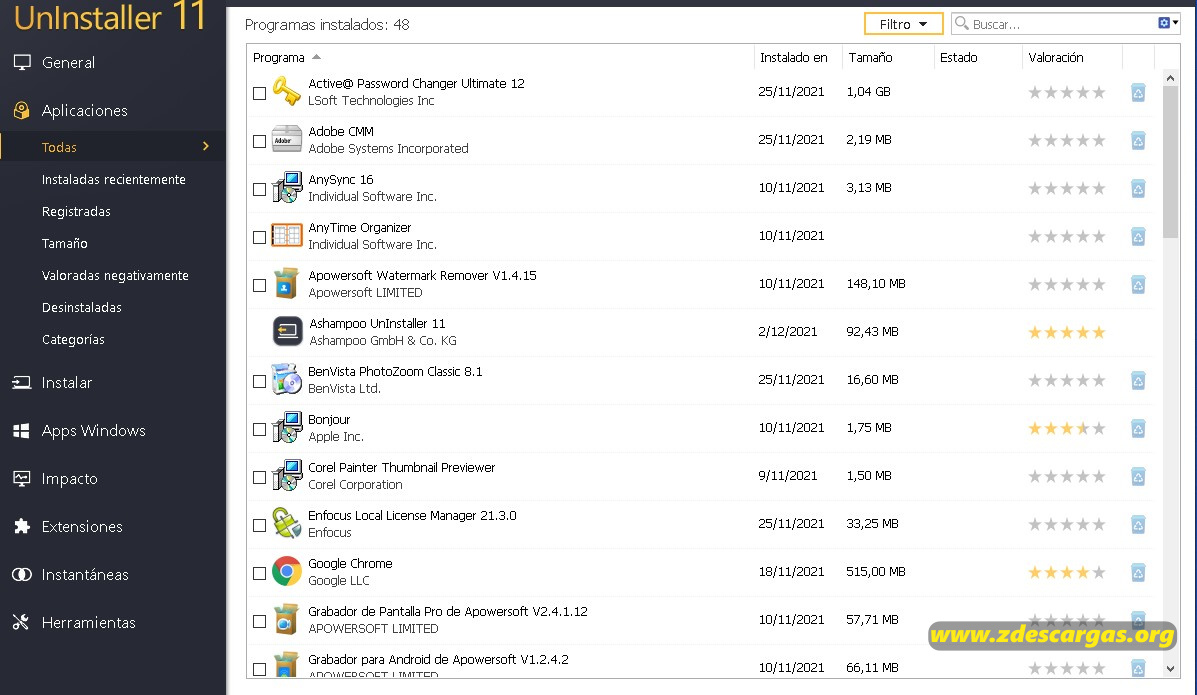The width and height of the screenshot is (1197, 695).
Task: Click uninstall trash icon for AnyTime Organizer
Action: (1137, 237)
